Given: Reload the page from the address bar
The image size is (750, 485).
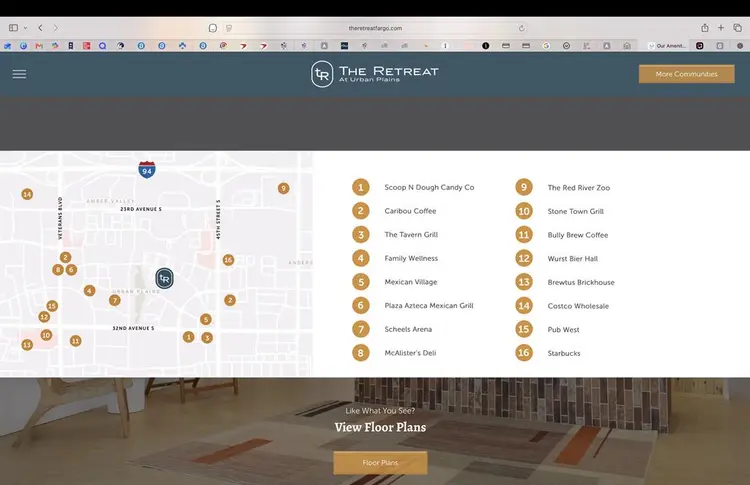Looking at the screenshot, I should point(521,28).
